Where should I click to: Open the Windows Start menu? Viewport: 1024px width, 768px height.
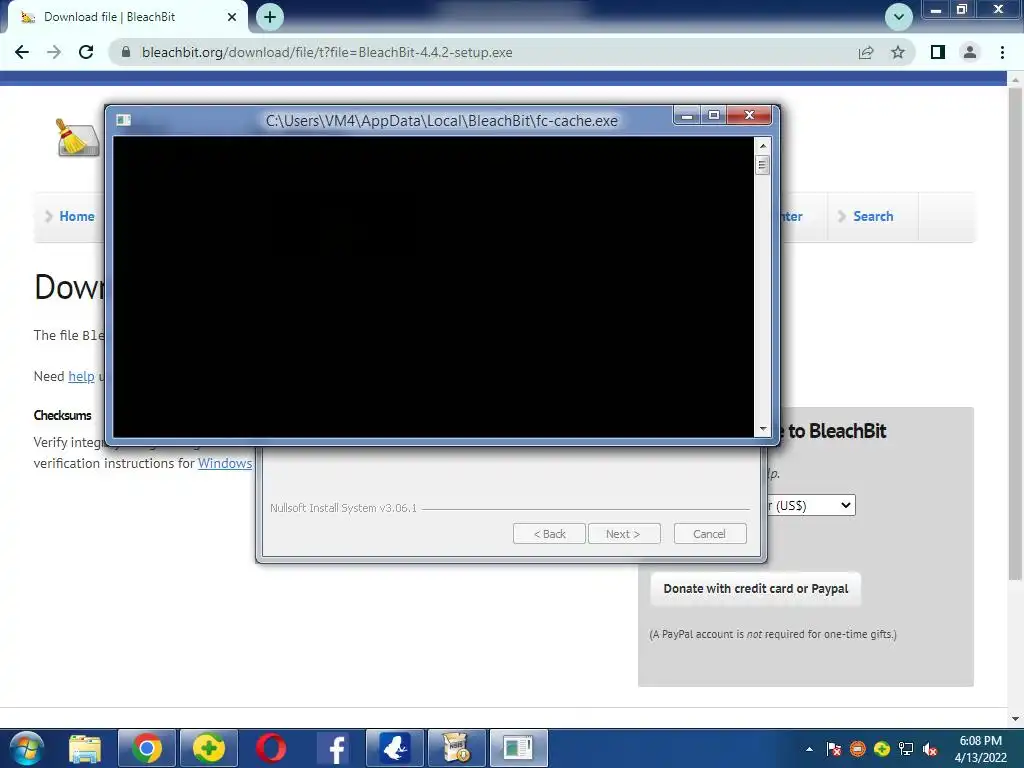pos(26,748)
